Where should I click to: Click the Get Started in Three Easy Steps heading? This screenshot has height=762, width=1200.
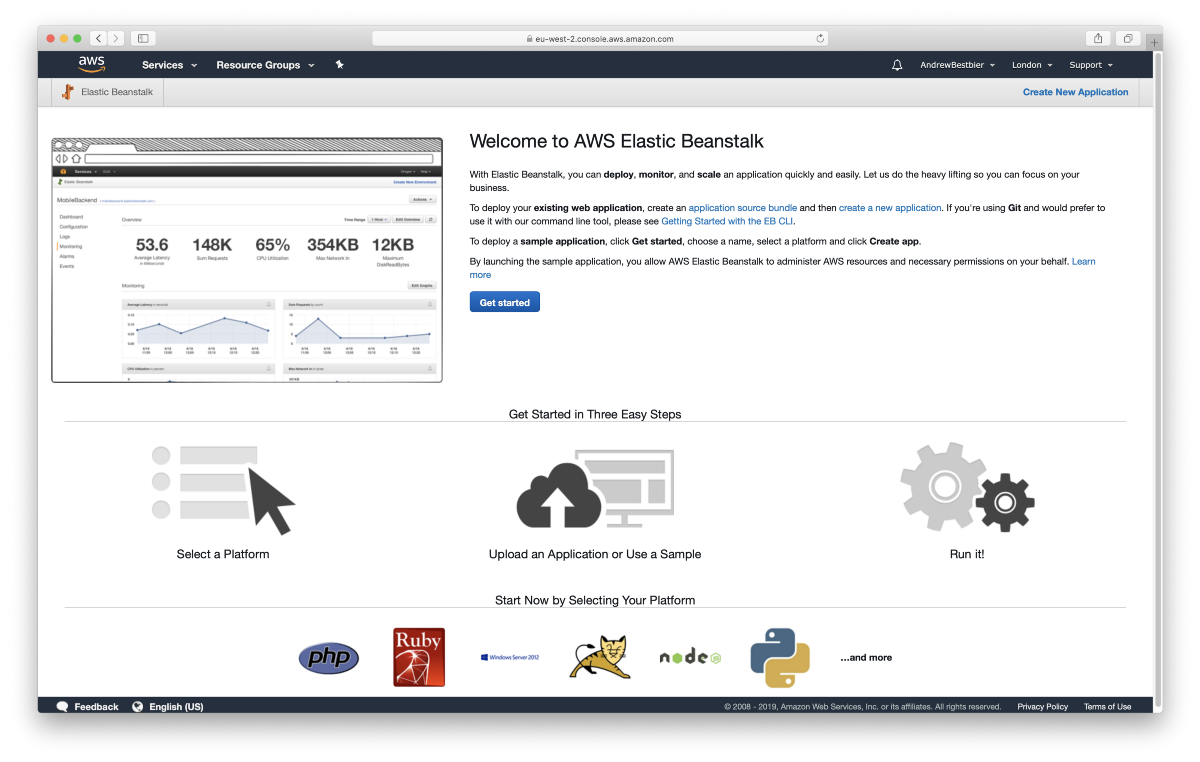coord(595,414)
